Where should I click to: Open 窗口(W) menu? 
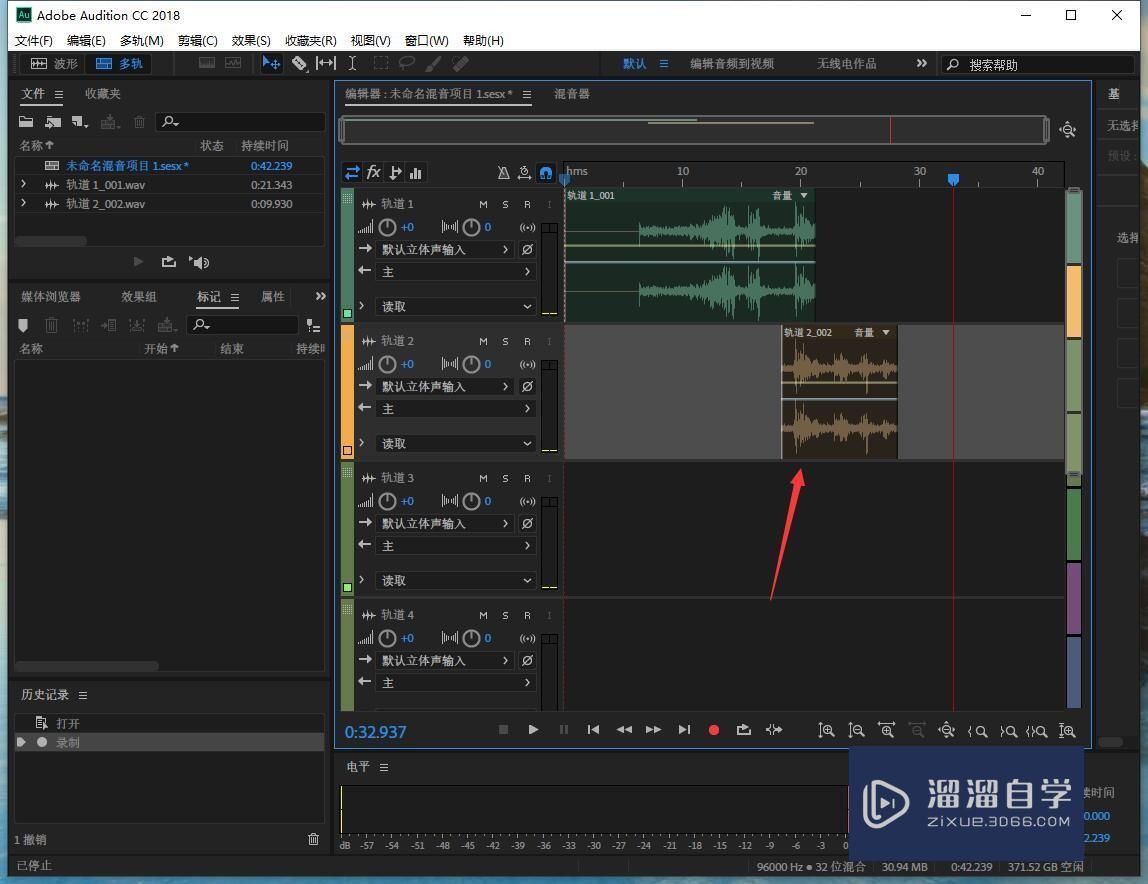[427, 40]
